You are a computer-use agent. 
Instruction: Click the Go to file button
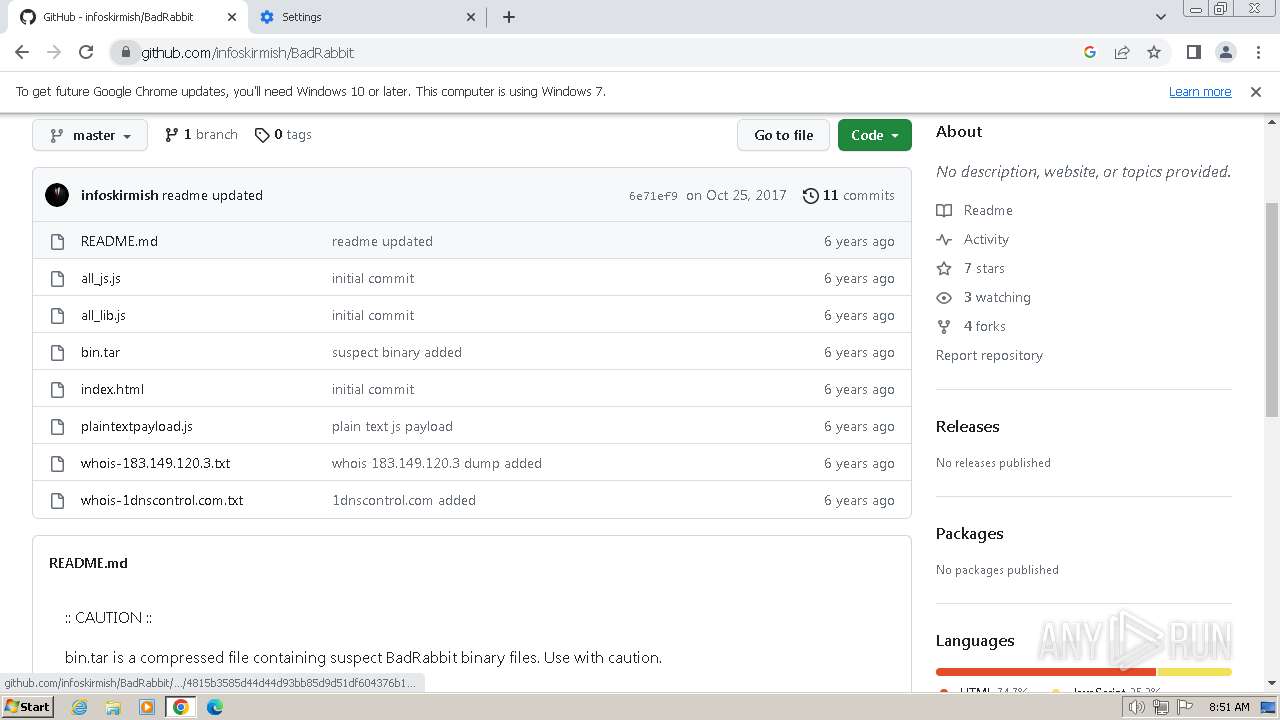pos(783,135)
